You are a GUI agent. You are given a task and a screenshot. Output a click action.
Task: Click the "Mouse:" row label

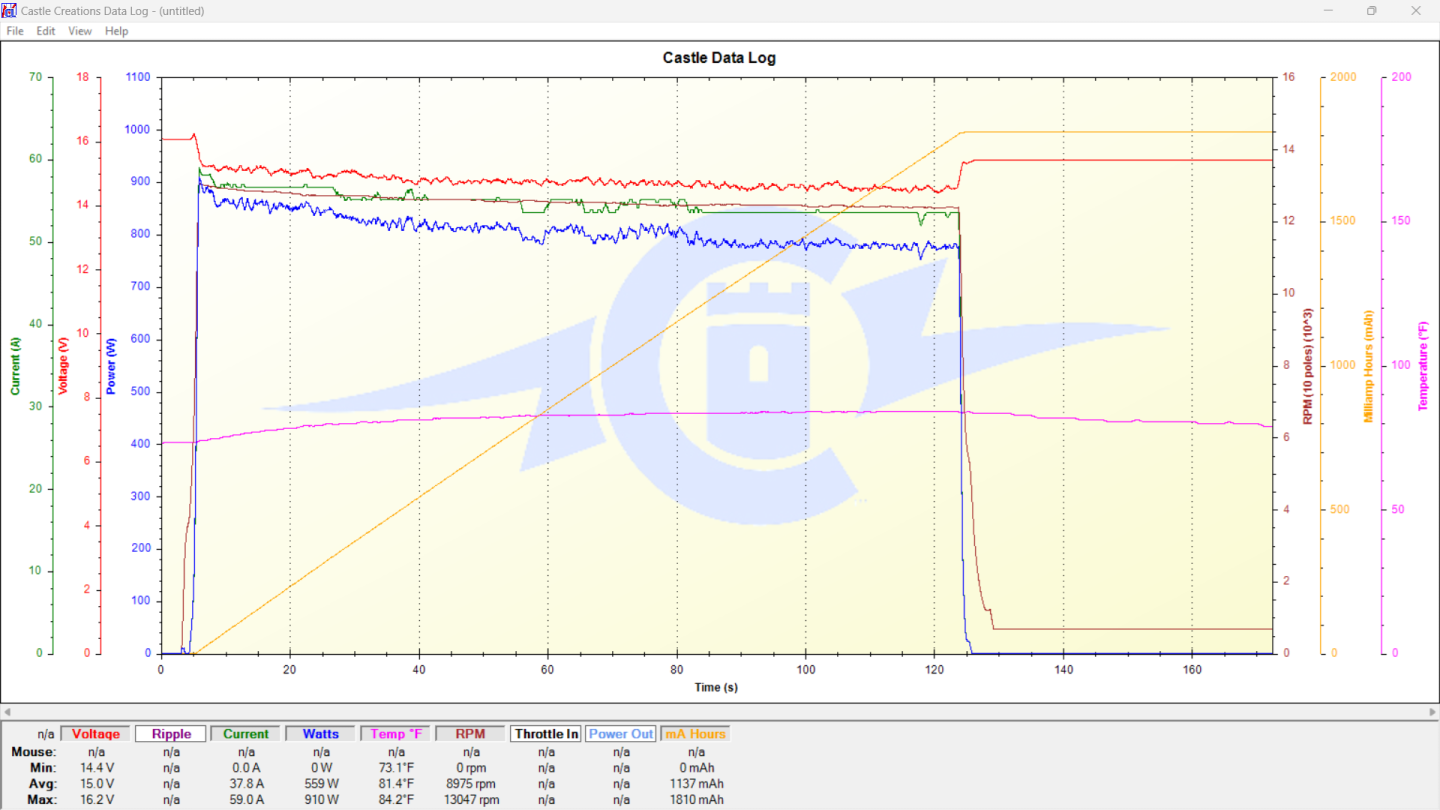(34, 752)
